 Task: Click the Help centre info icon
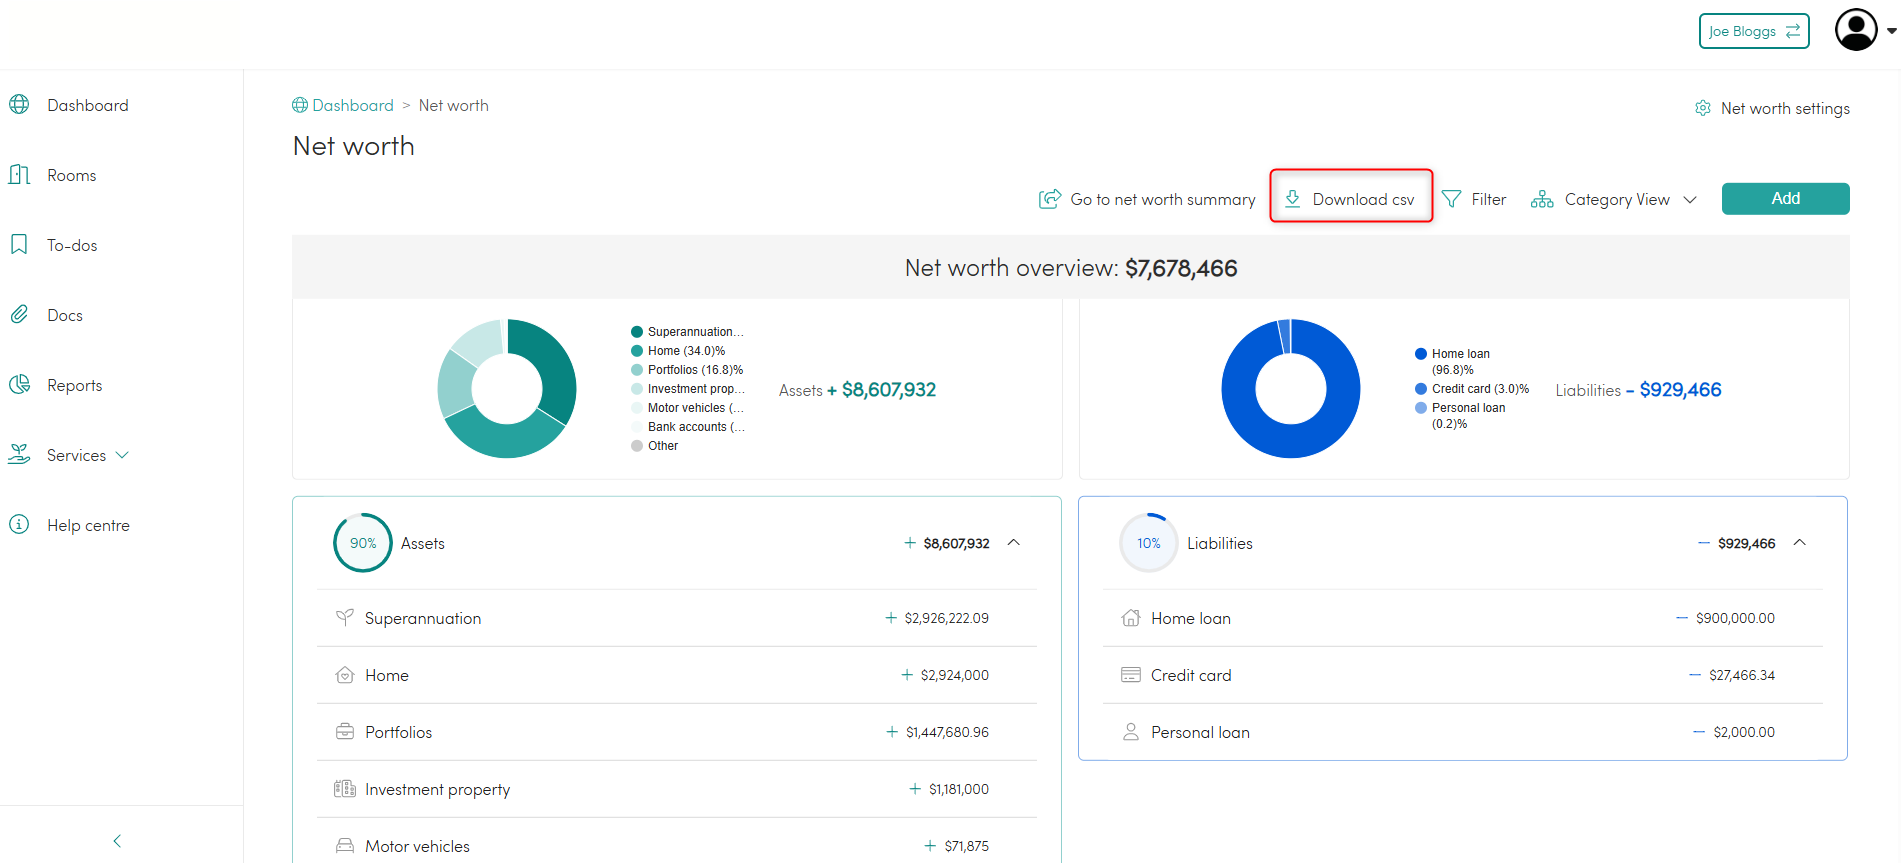pyautogui.click(x=19, y=524)
